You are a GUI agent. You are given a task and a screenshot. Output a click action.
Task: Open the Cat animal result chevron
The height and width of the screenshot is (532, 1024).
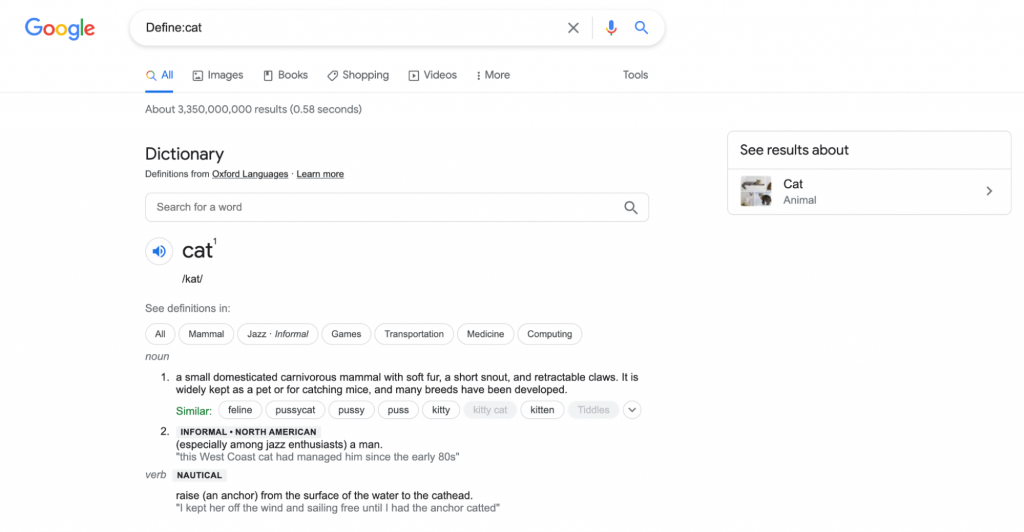coord(989,191)
